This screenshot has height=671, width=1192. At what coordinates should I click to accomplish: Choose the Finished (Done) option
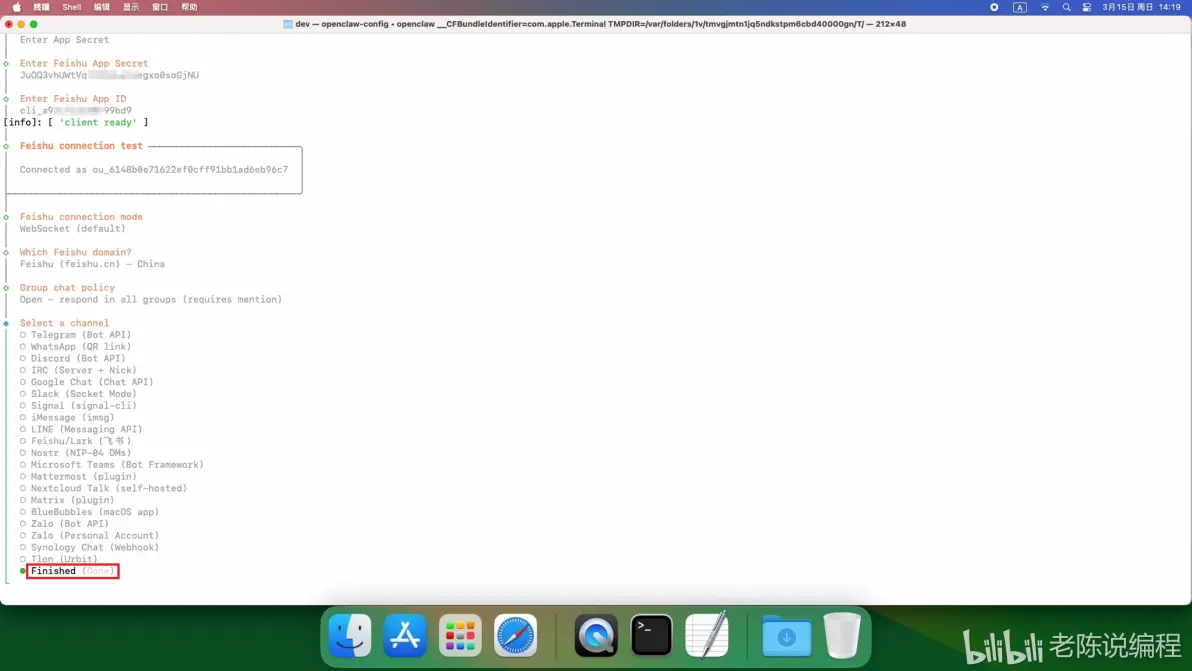(72, 571)
